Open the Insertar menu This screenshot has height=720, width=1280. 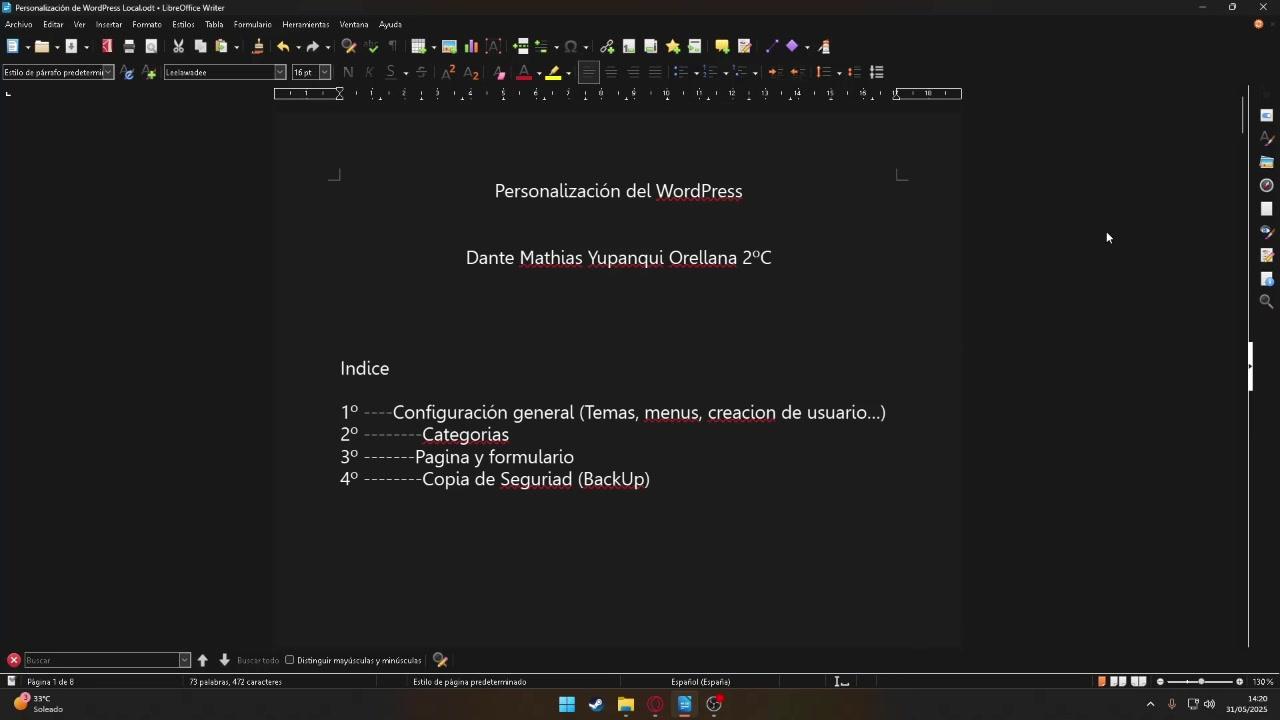[109, 24]
